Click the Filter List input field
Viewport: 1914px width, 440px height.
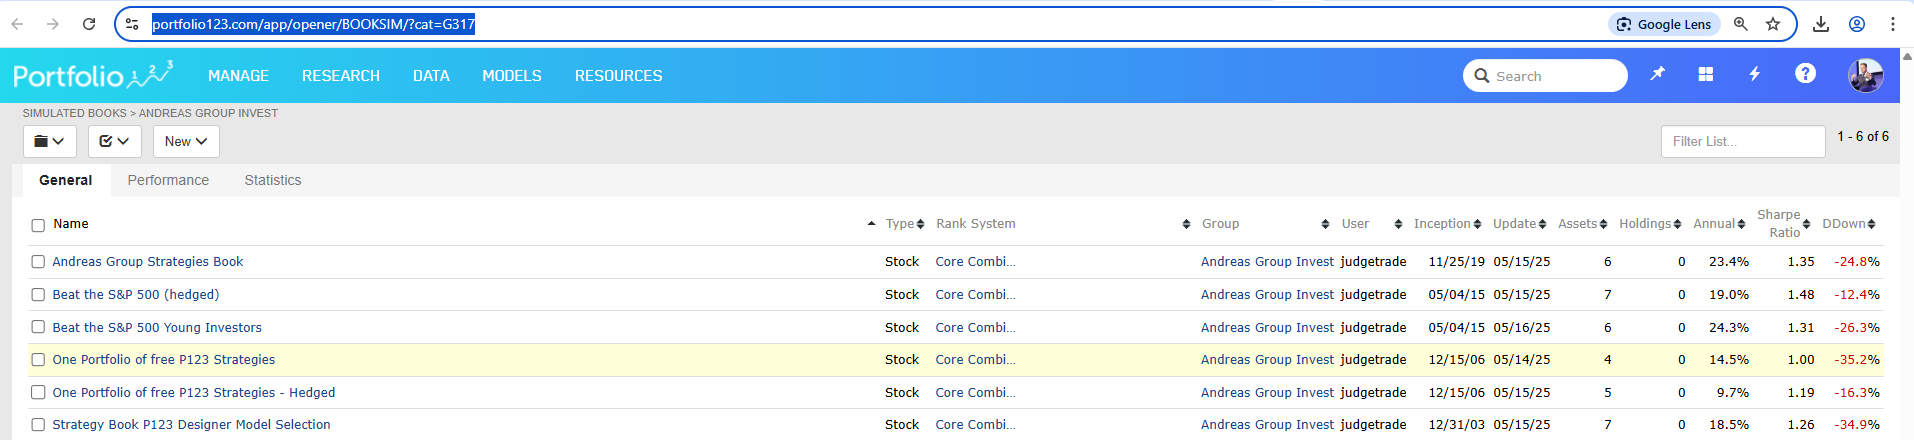point(1743,141)
